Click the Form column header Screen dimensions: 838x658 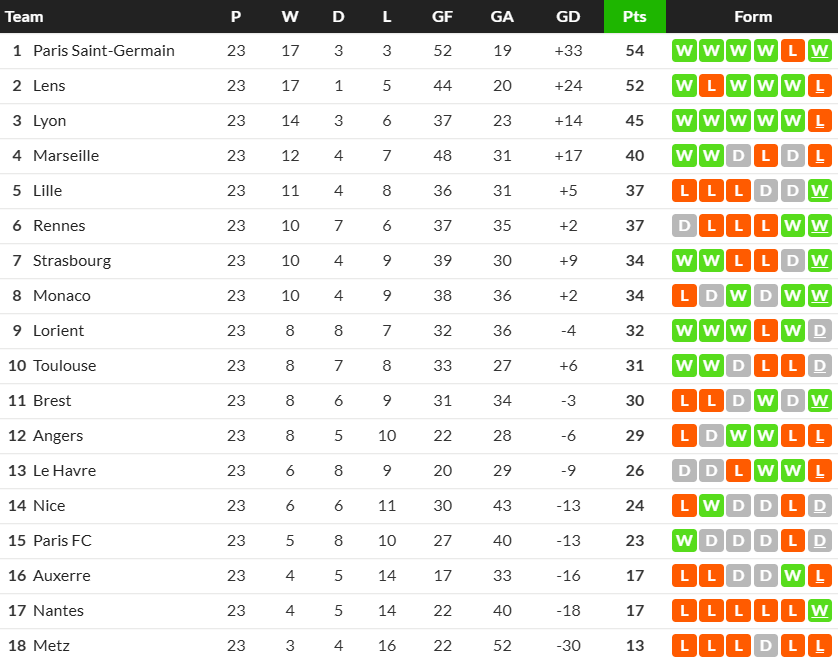[x=752, y=17]
